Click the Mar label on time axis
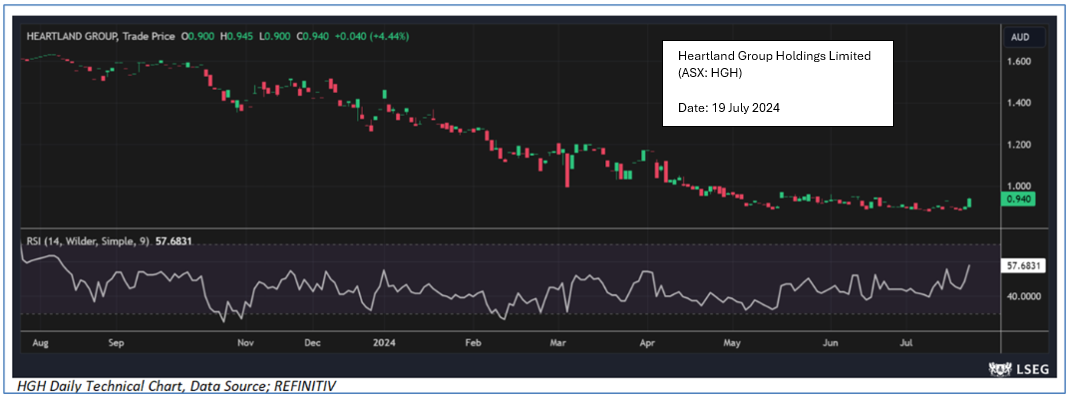The image size is (1073, 402). point(558,341)
